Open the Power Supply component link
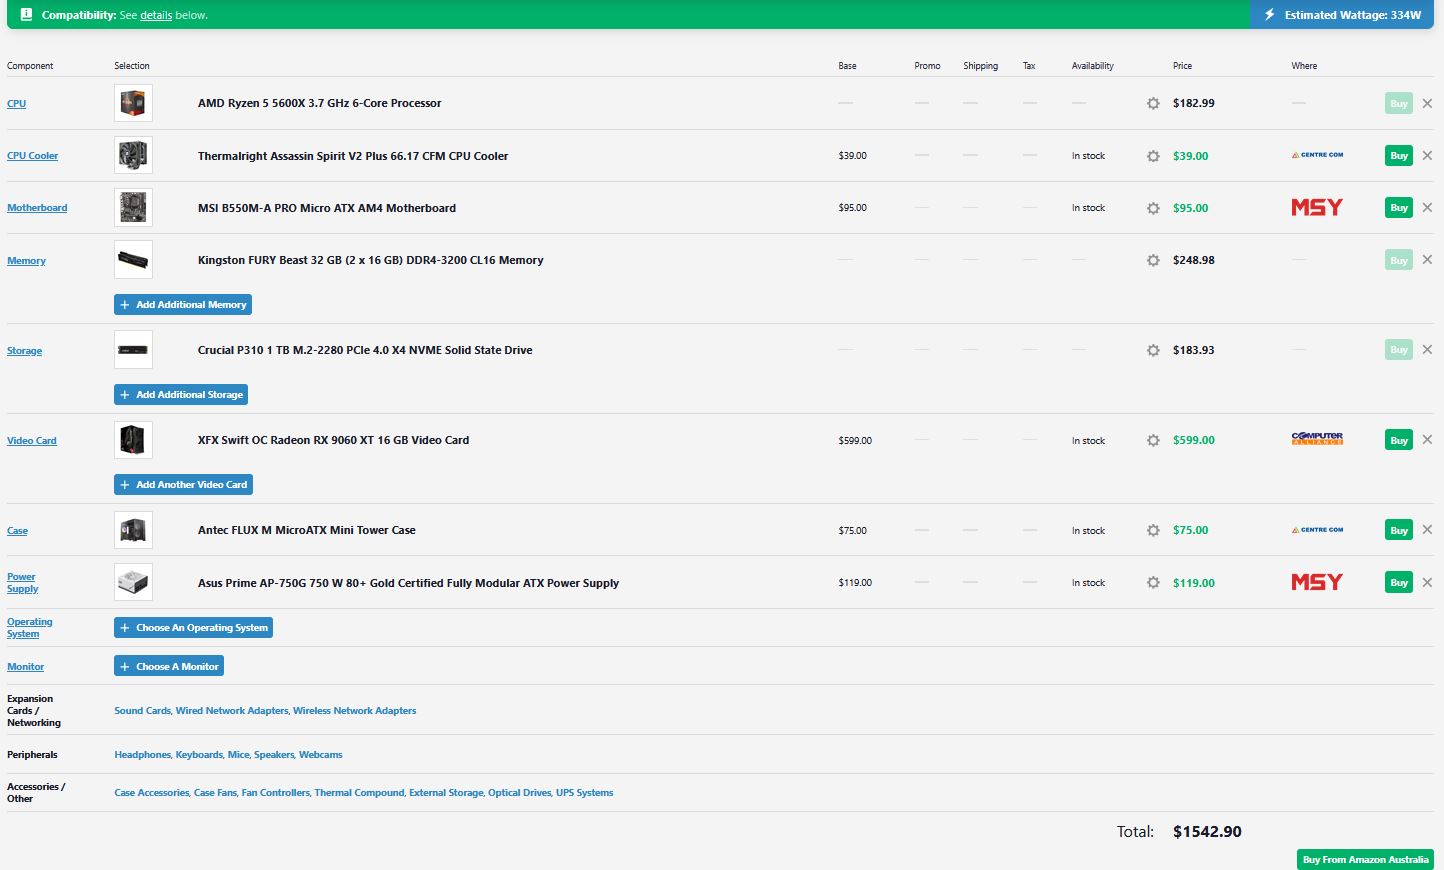This screenshot has width=1444, height=870. coord(22,582)
